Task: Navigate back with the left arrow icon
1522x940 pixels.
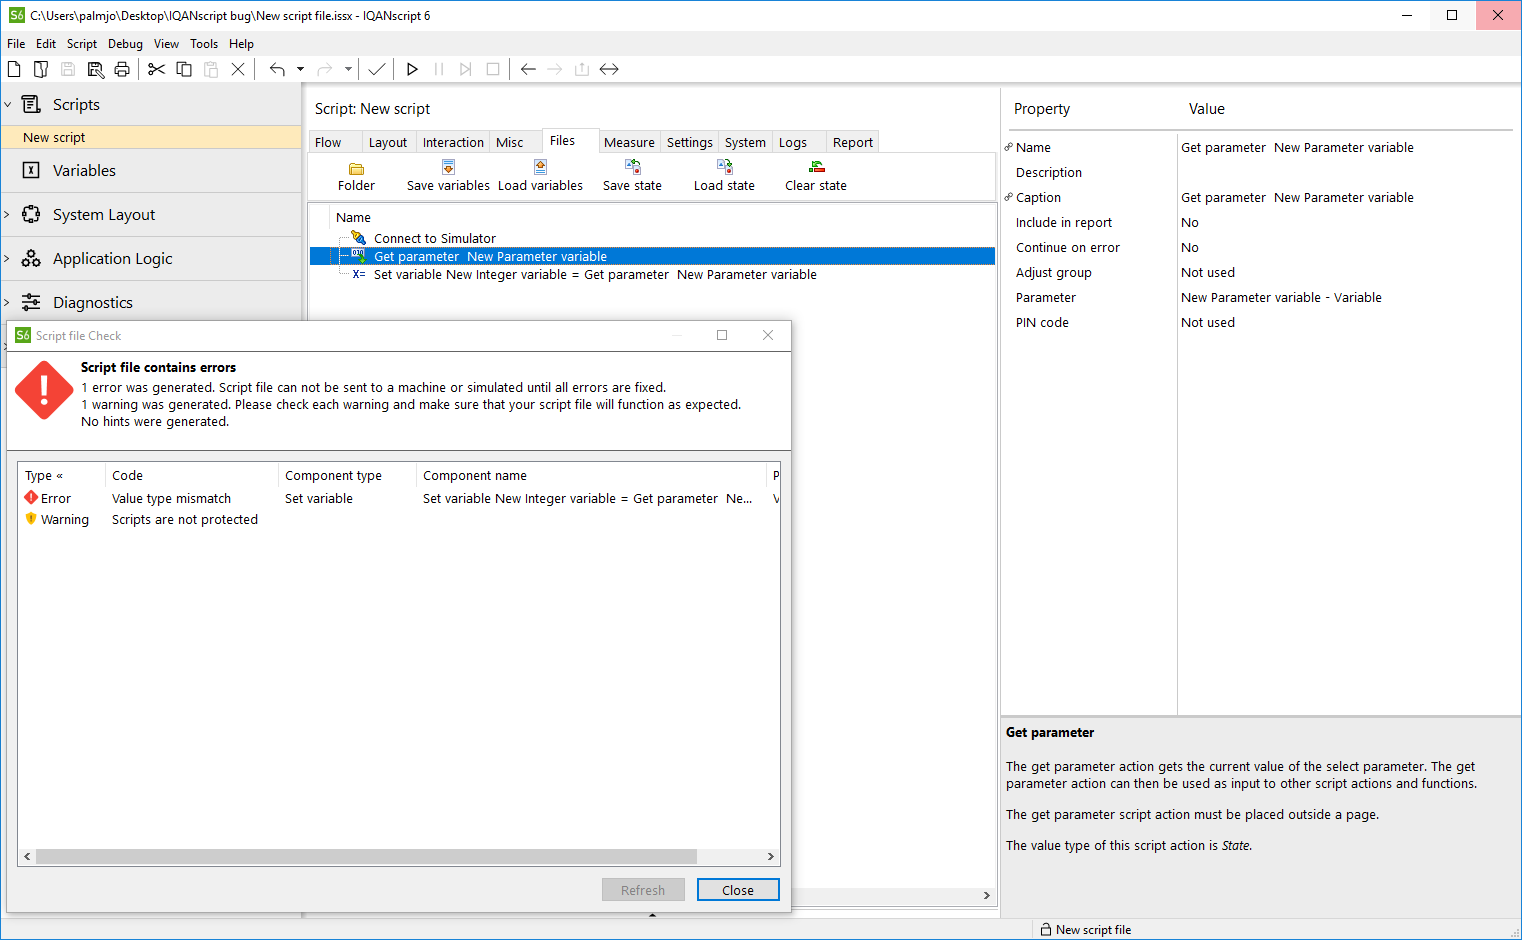Action: (x=528, y=69)
